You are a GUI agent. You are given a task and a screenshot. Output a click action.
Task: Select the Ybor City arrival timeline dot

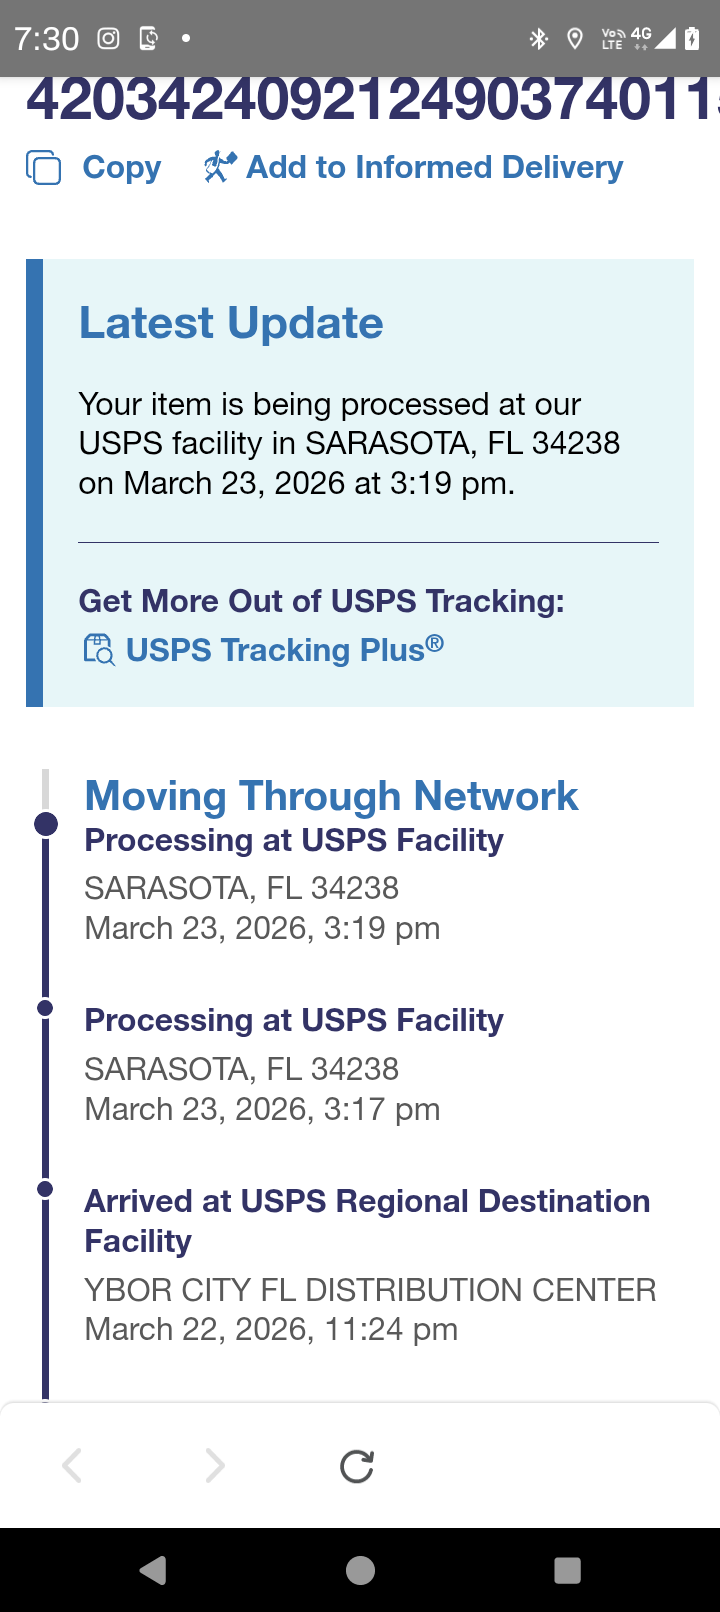tap(45, 1189)
